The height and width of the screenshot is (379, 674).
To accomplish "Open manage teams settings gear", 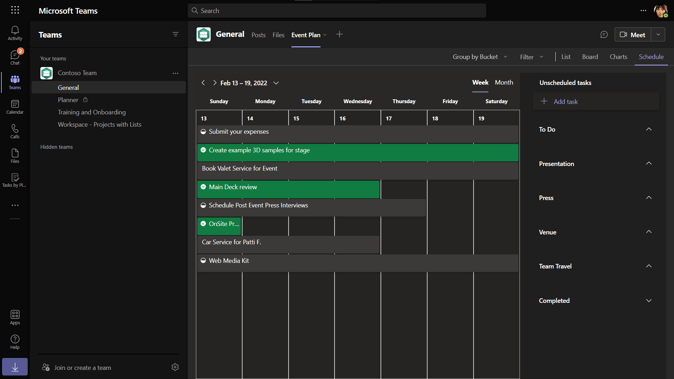I will pyautogui.click(x=175, y=367).
